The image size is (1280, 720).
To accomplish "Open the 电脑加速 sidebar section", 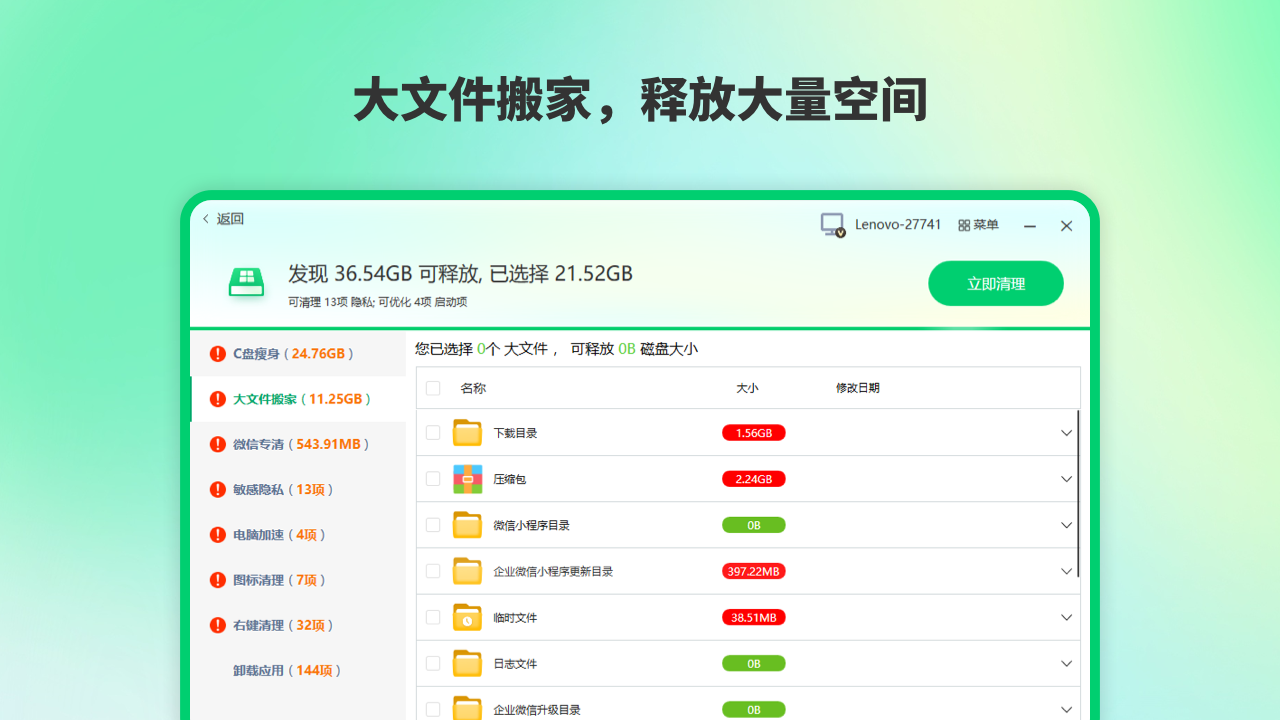I will coord(298,535).
